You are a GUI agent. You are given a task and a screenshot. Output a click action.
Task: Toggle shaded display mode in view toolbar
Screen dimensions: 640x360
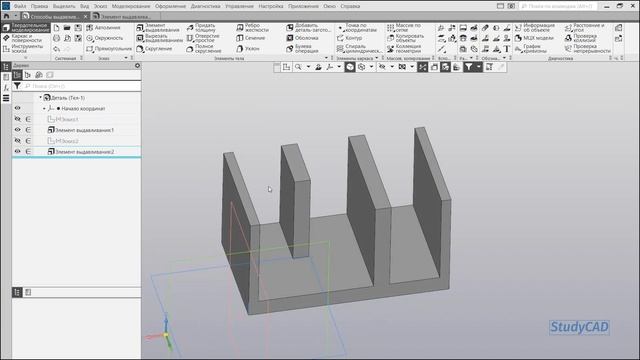tap(350, 67)
